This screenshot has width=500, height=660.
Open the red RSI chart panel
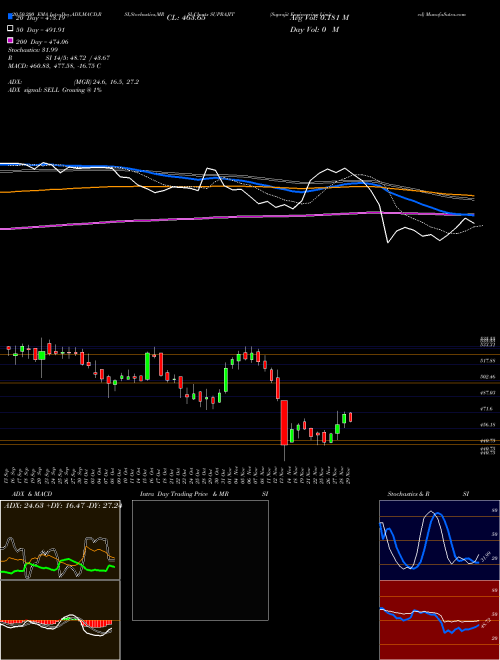click(439, 620)
